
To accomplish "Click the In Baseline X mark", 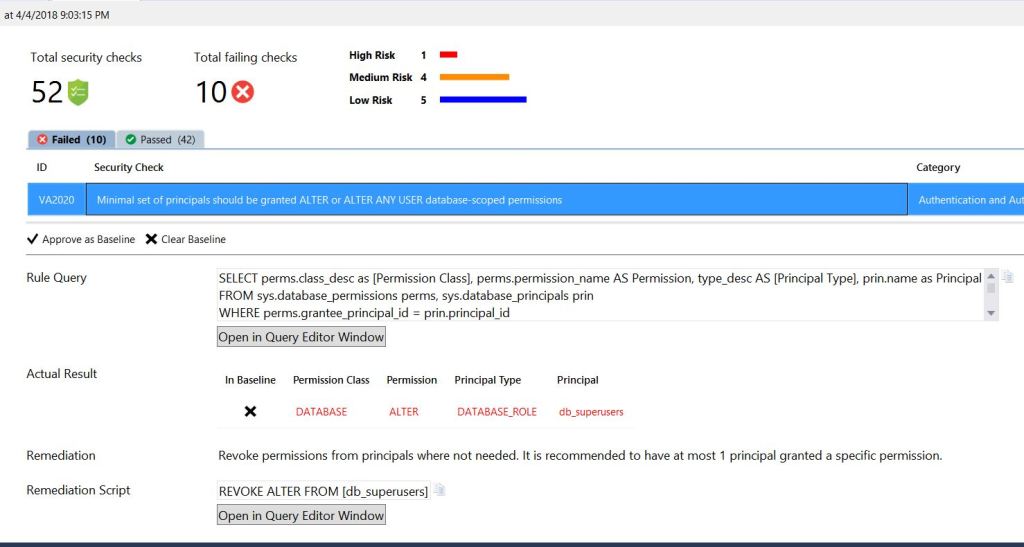I will click(x=250, y=411).
